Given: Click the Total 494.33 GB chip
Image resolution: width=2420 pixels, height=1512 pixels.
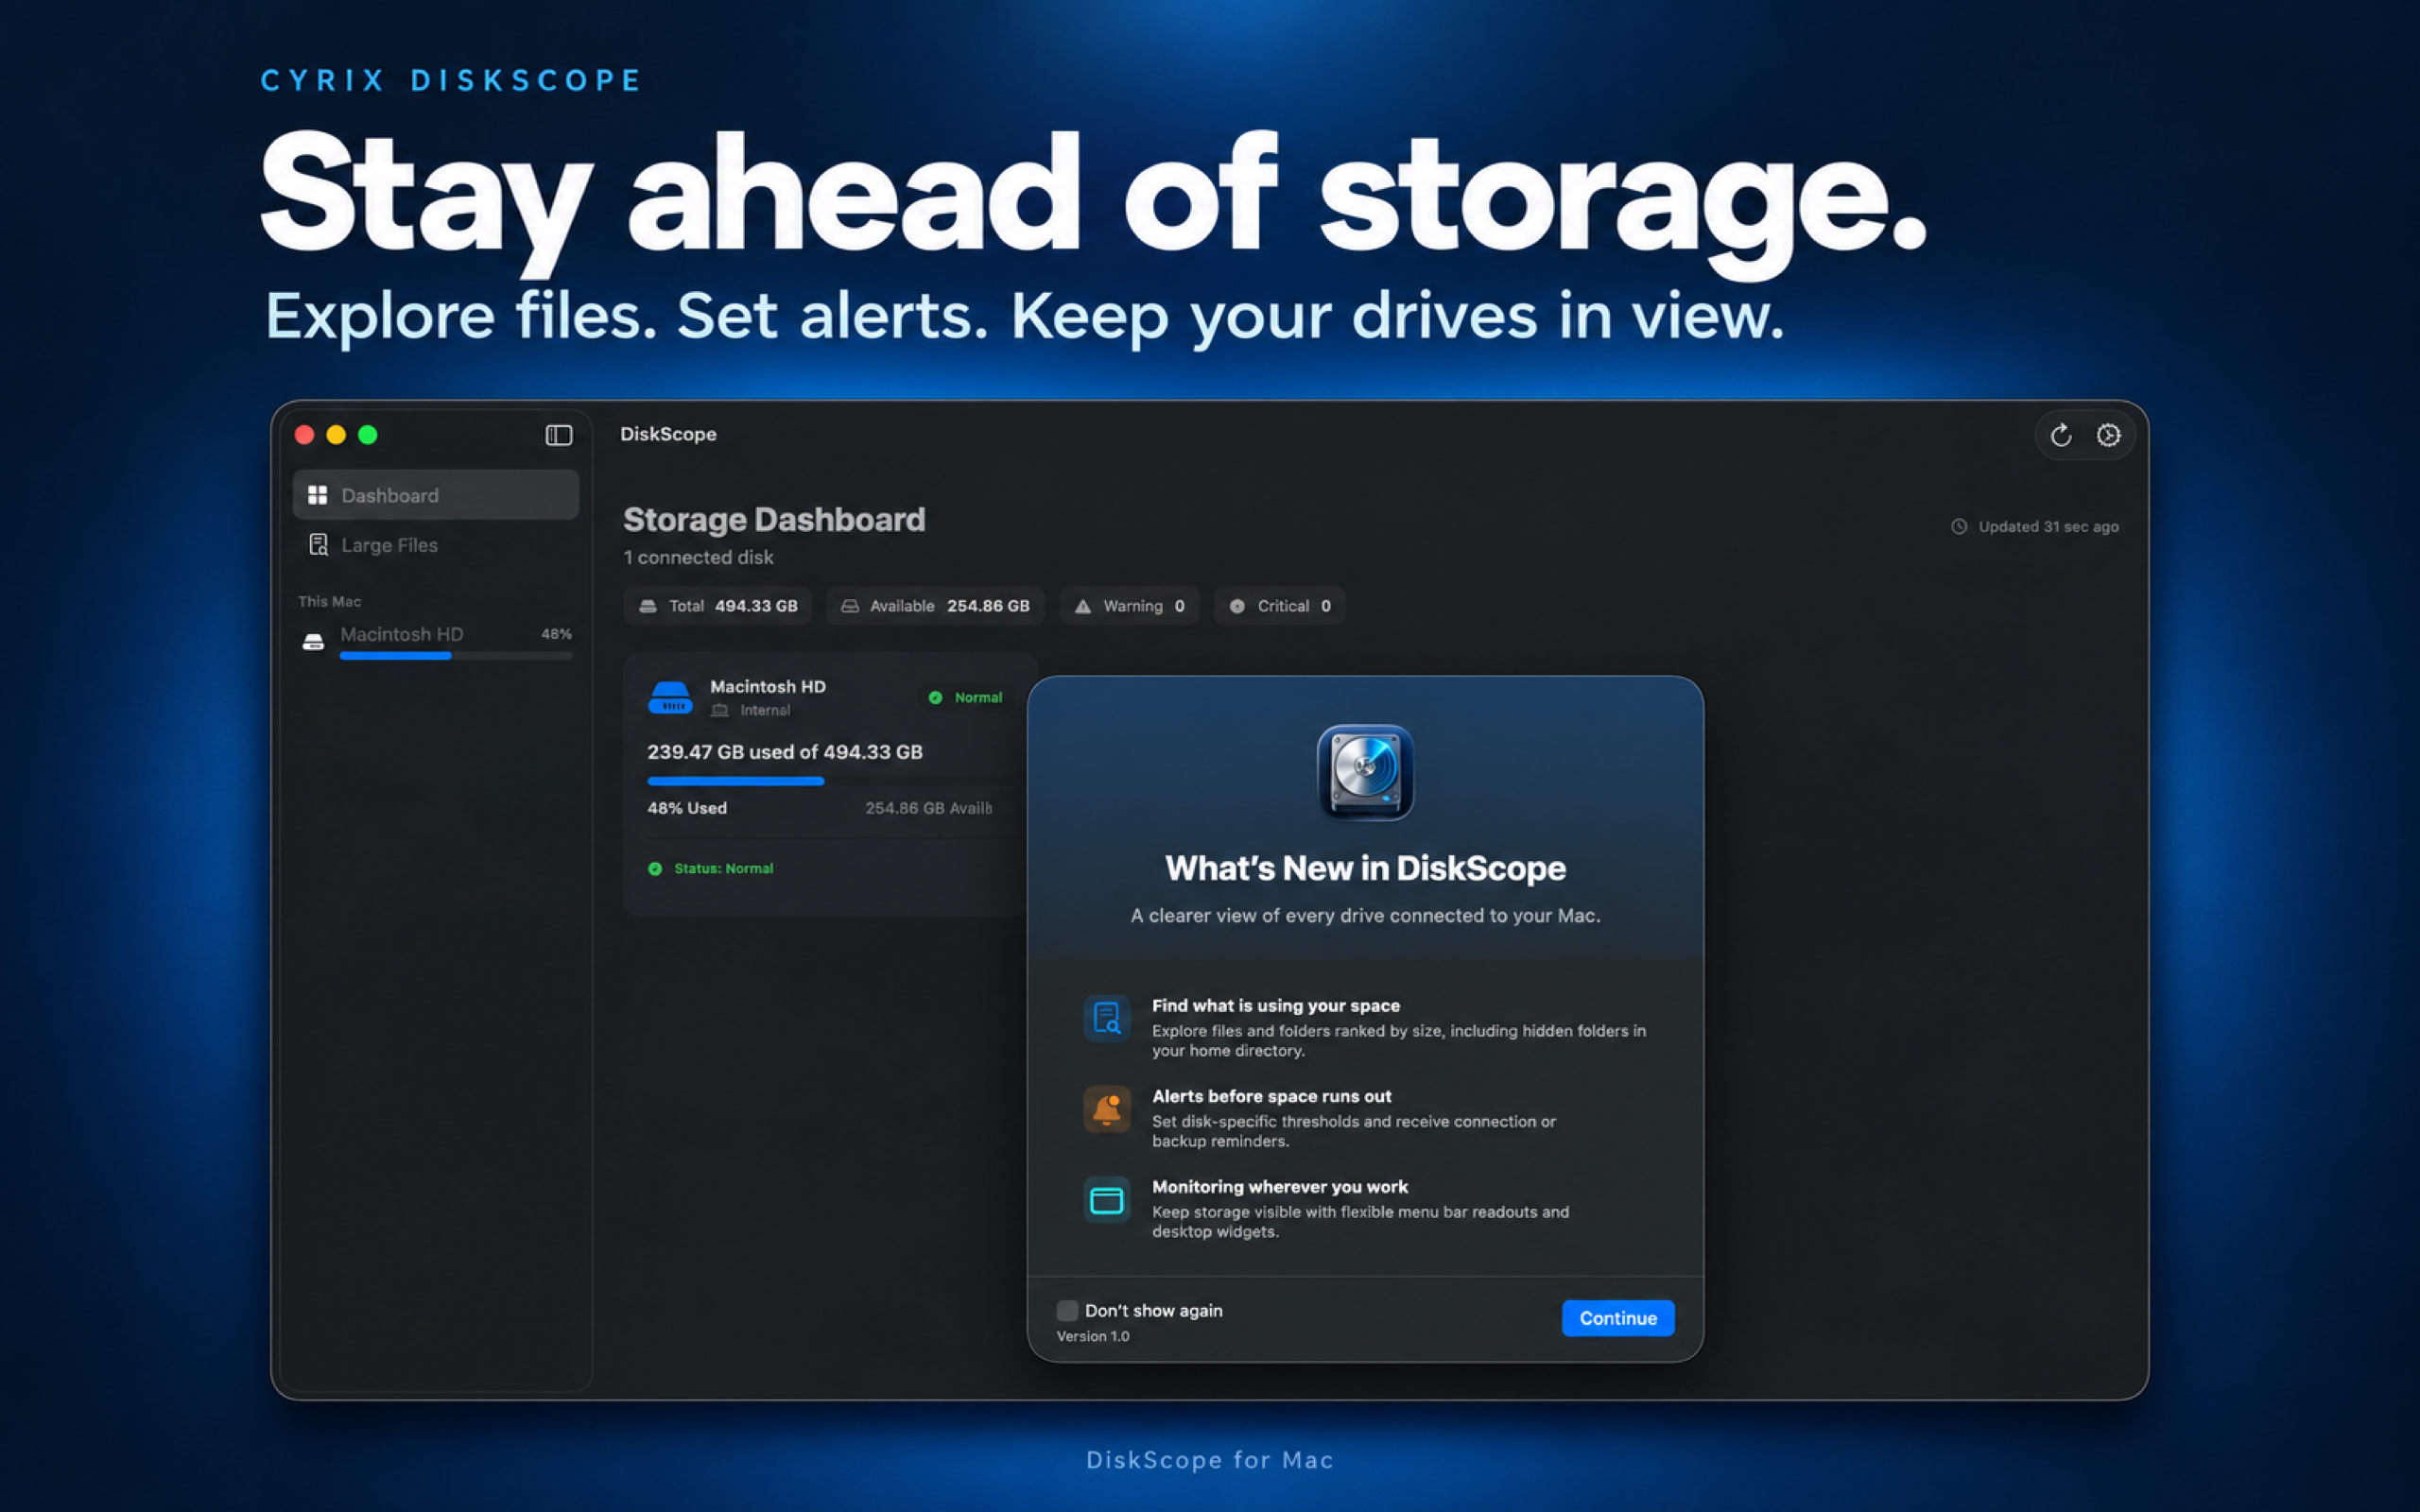Looking at the screenshot, I should coord(718,606).
